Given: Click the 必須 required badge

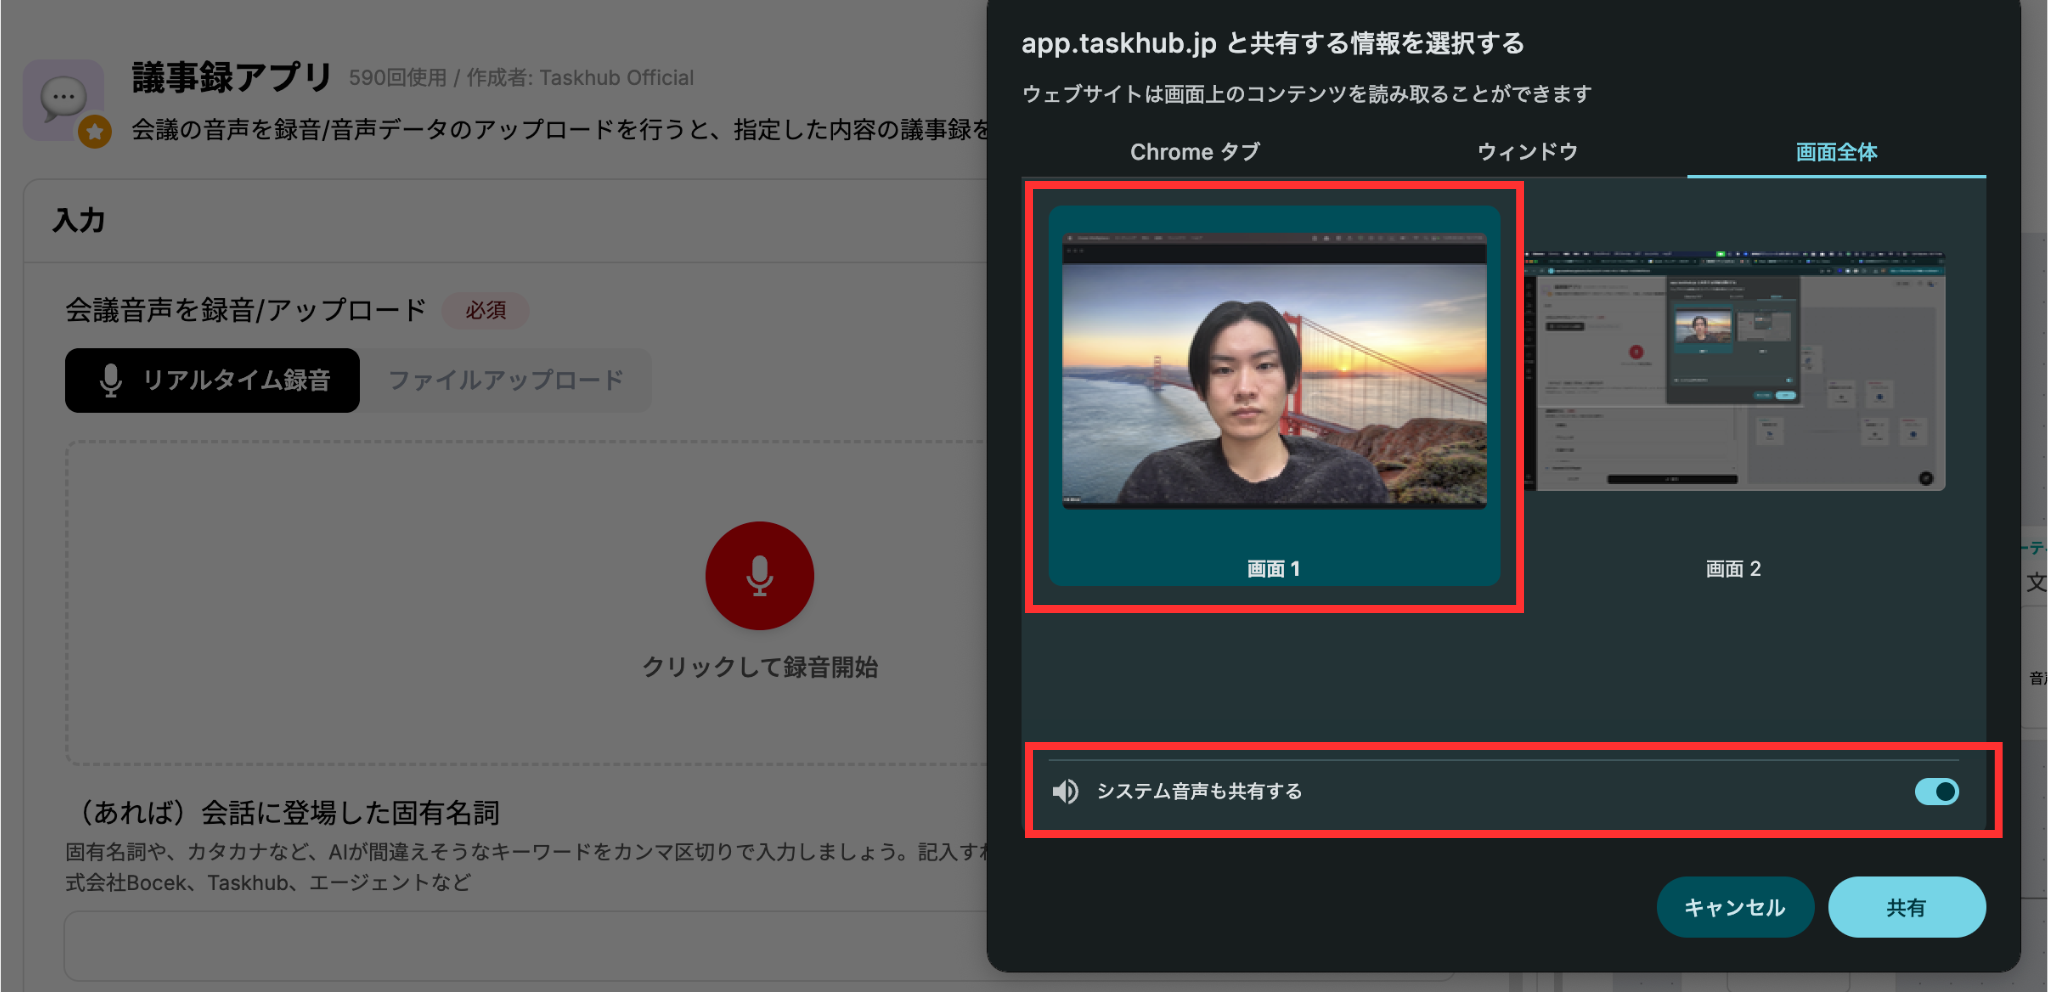Looking at the screenshot, I should pos(485,311).
